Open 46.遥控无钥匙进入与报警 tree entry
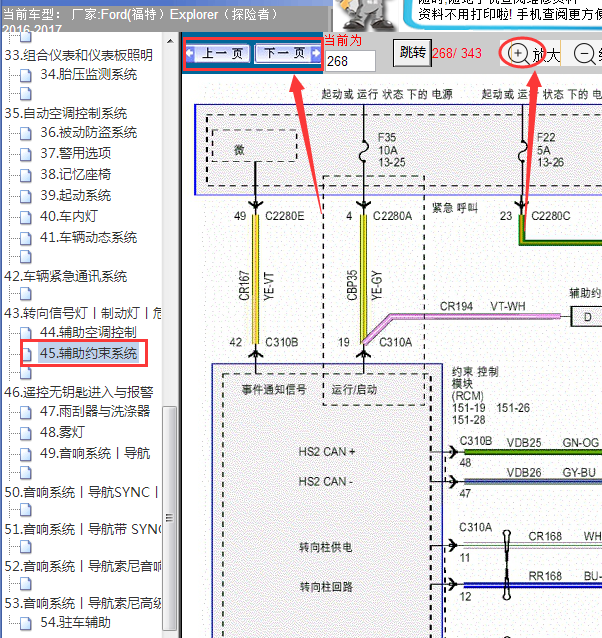Viewport: 602px width, 638px height. point(79,392)
